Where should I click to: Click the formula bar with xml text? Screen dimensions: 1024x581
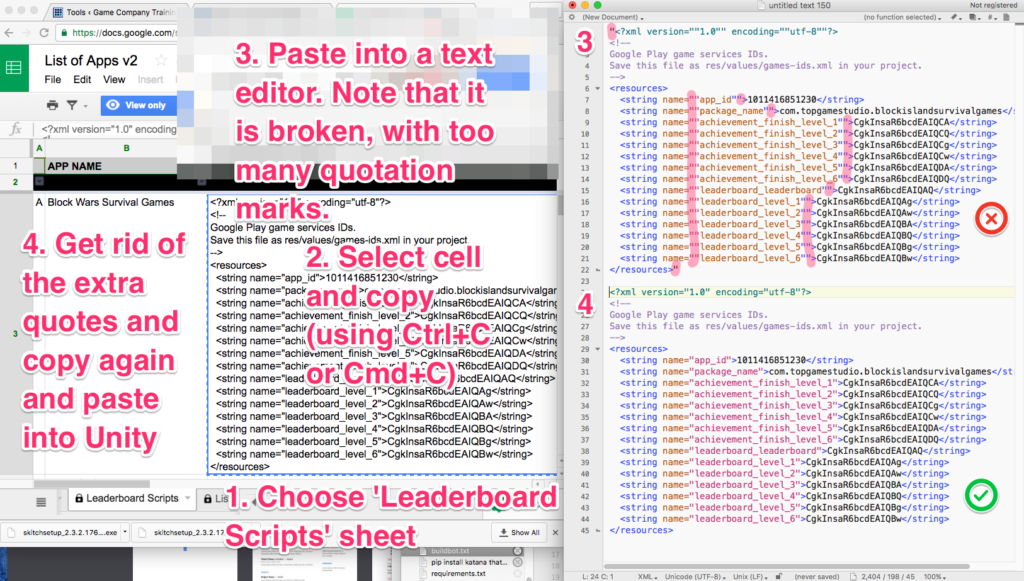pos(108,129)
